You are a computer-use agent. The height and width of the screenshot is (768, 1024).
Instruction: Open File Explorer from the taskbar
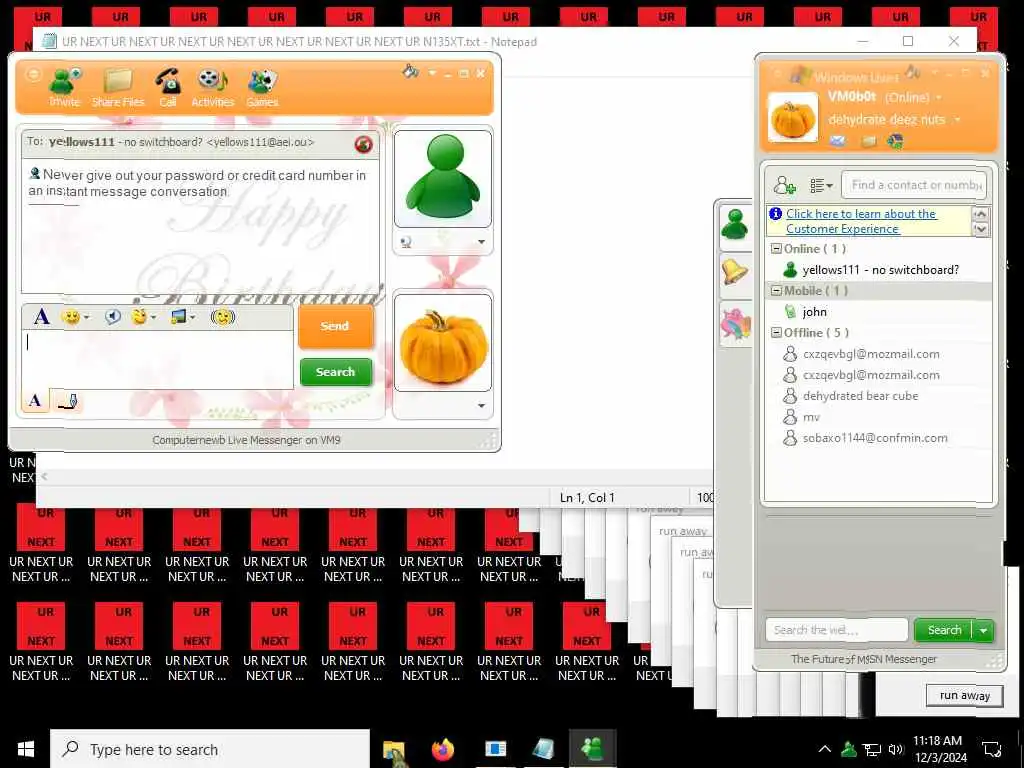pos(394,750)
